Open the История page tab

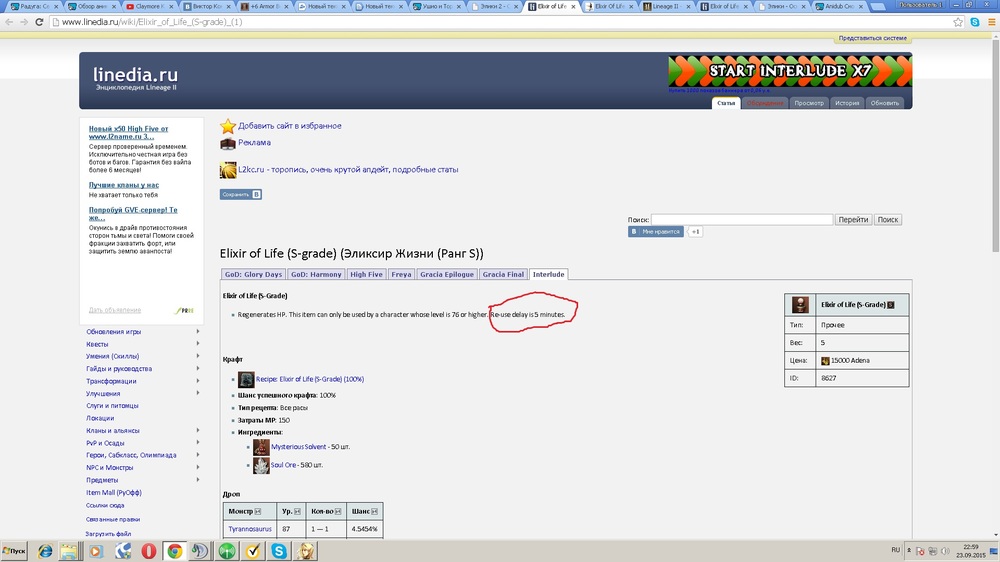(x=847, y=103)
